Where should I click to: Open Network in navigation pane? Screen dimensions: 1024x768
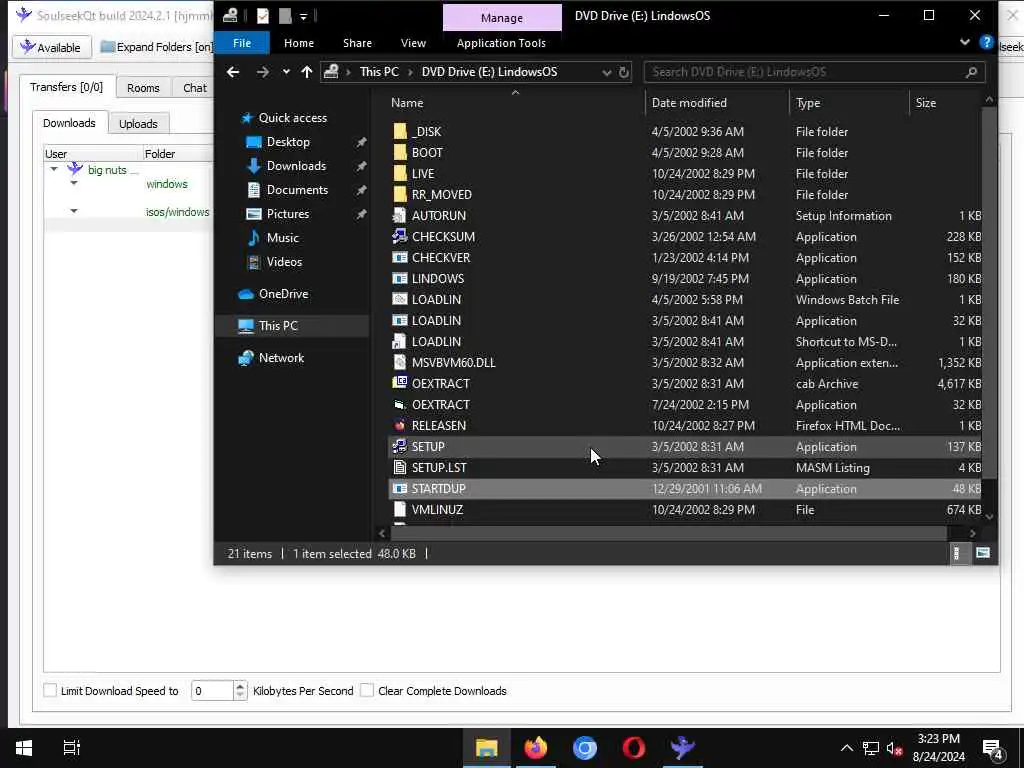coord(281,358)
